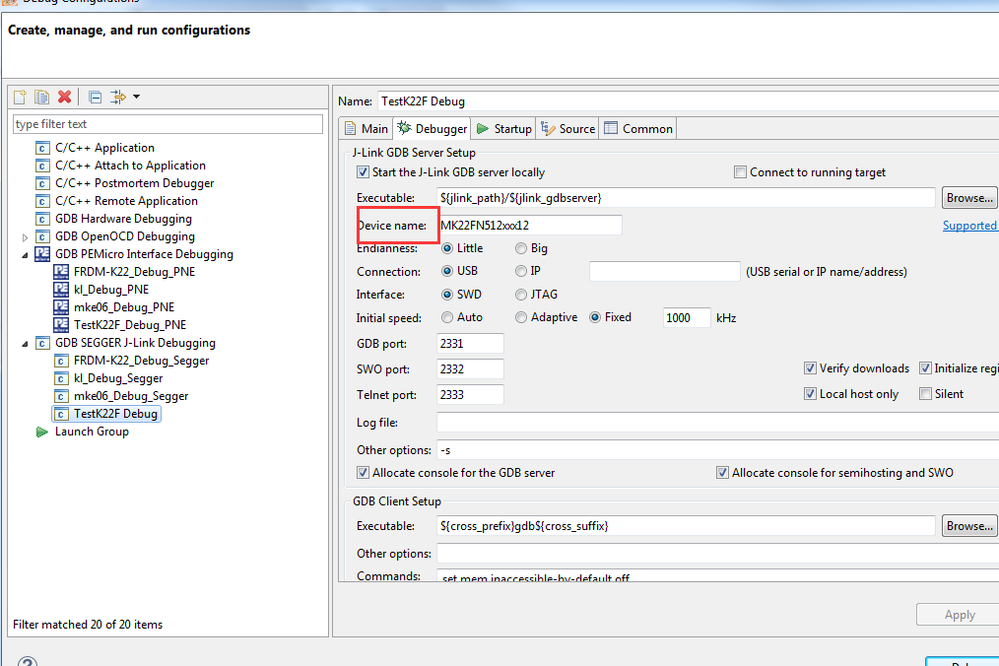This screenshot has height=666, width=999.
Task: Select kl_Debug_PNE configuration
Action: click(x=111, y=290)
